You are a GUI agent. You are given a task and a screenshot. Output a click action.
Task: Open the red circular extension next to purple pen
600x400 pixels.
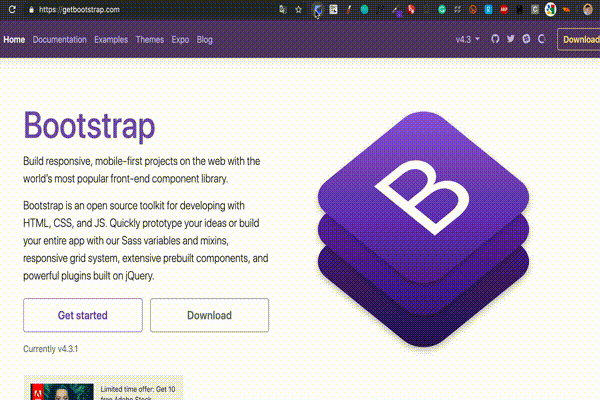[x=411, y=10]
